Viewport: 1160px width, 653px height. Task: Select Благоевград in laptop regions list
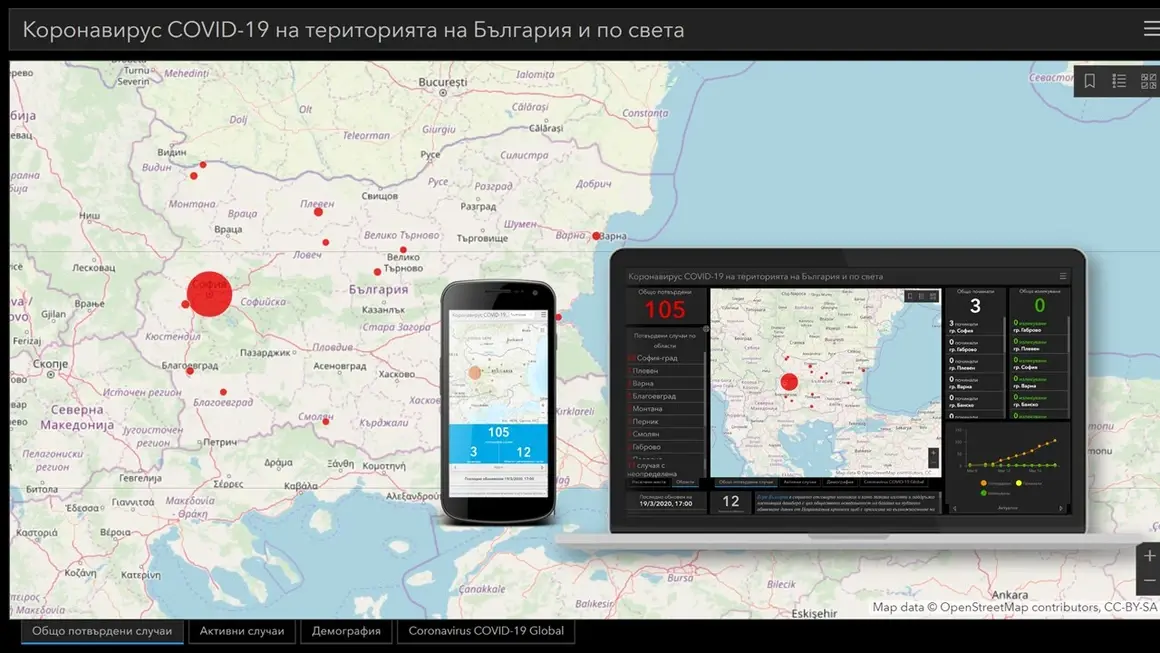tap(665, 396)
